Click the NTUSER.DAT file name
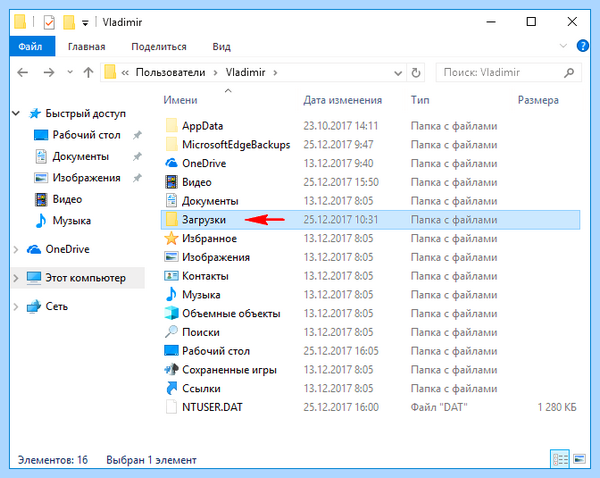600x478 pixels. pyautogui.click(x=212, y=407)
